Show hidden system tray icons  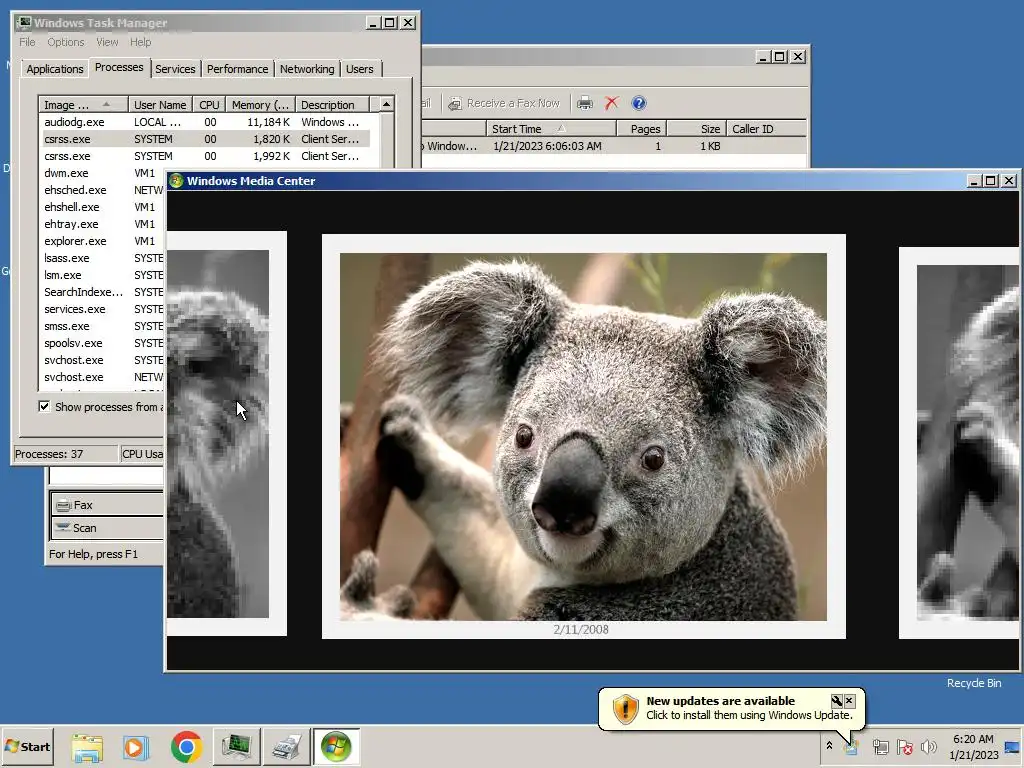click(x=829, y=746)
